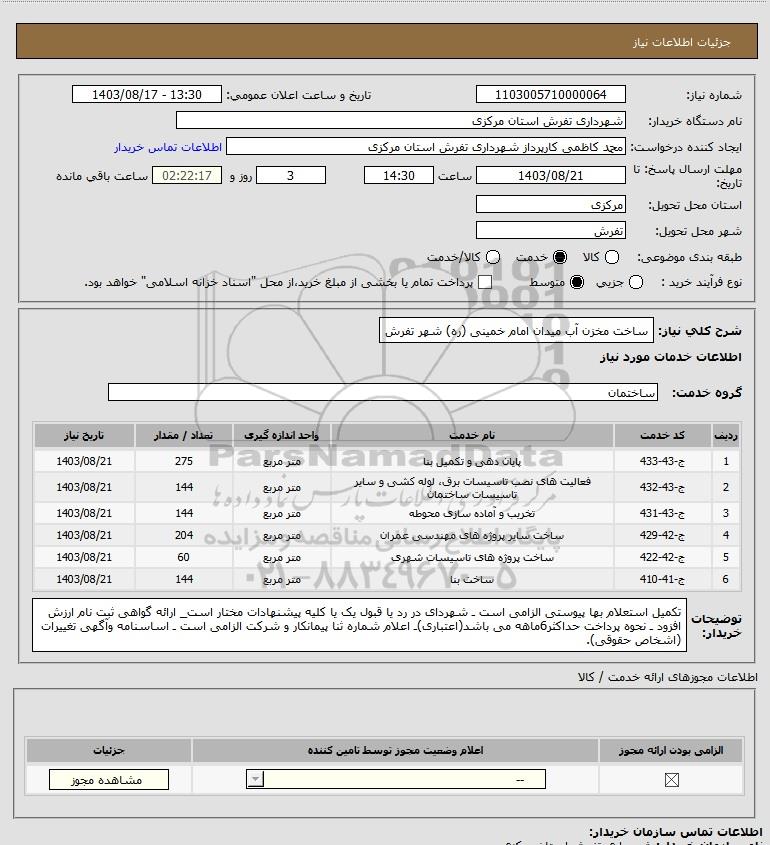Select the کالا radio button
This screenshot has height=845, width=770.
(612, 258)
